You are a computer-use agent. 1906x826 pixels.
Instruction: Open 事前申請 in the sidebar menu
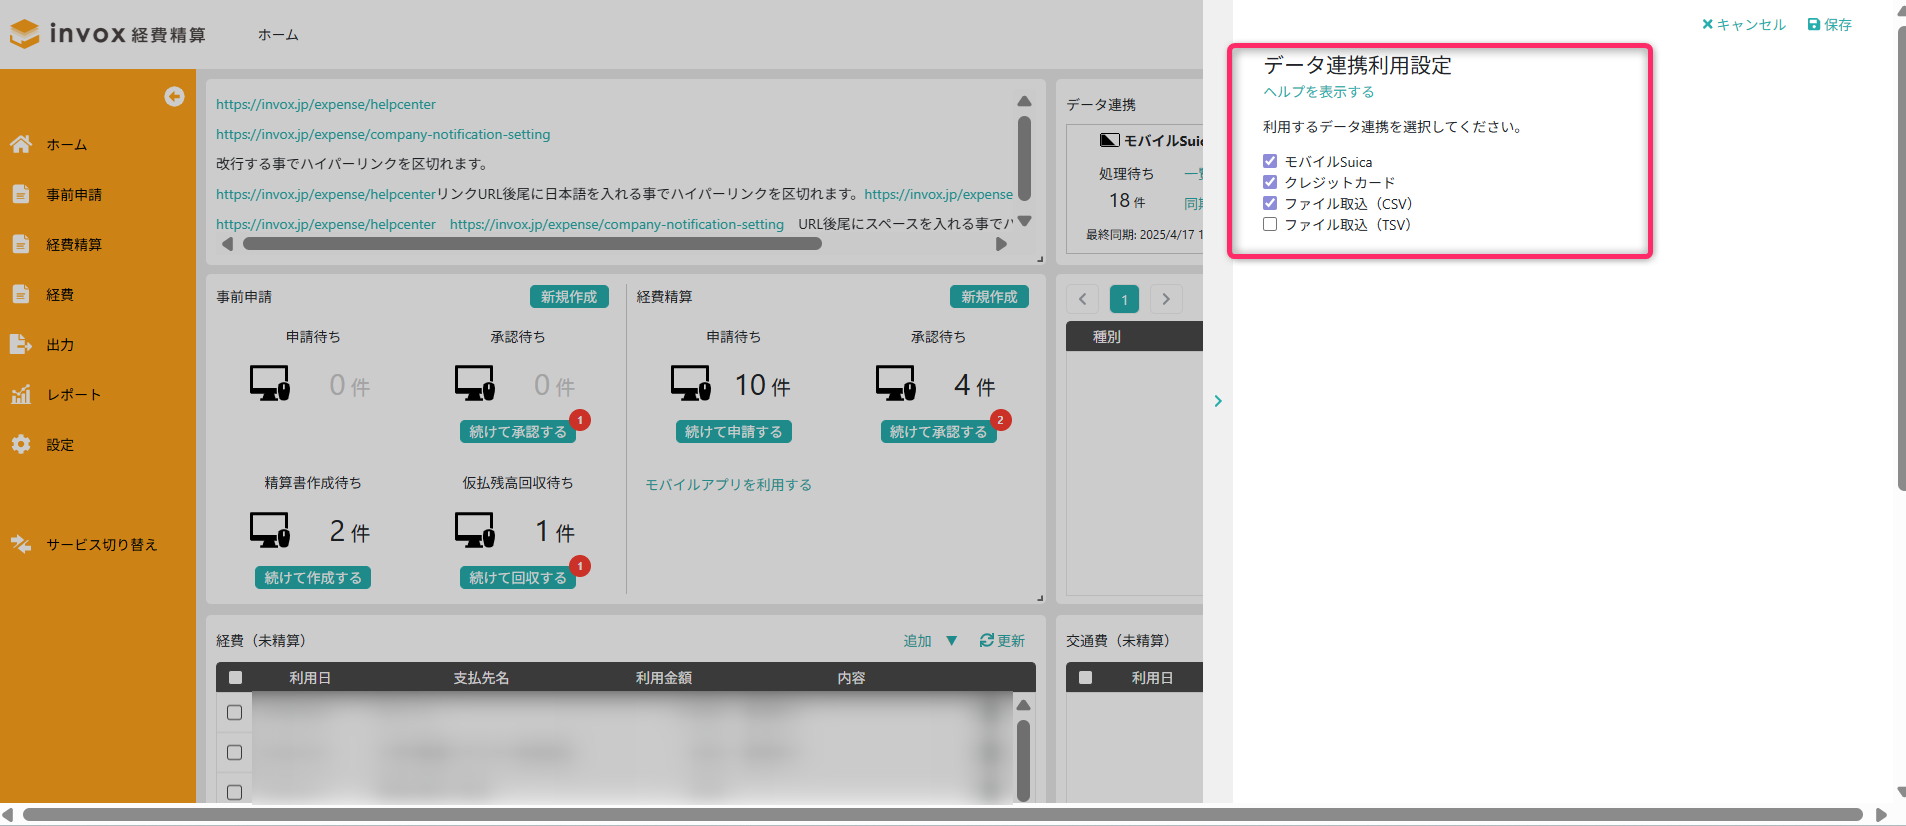coord(73,194)
